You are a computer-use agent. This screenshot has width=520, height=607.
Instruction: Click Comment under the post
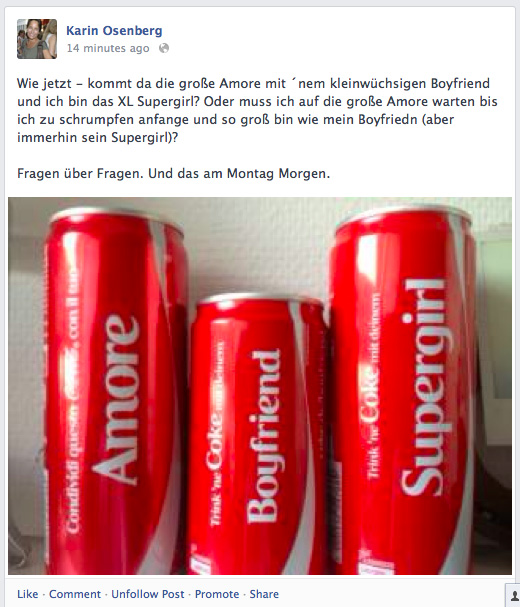click(x=75, y=594)
